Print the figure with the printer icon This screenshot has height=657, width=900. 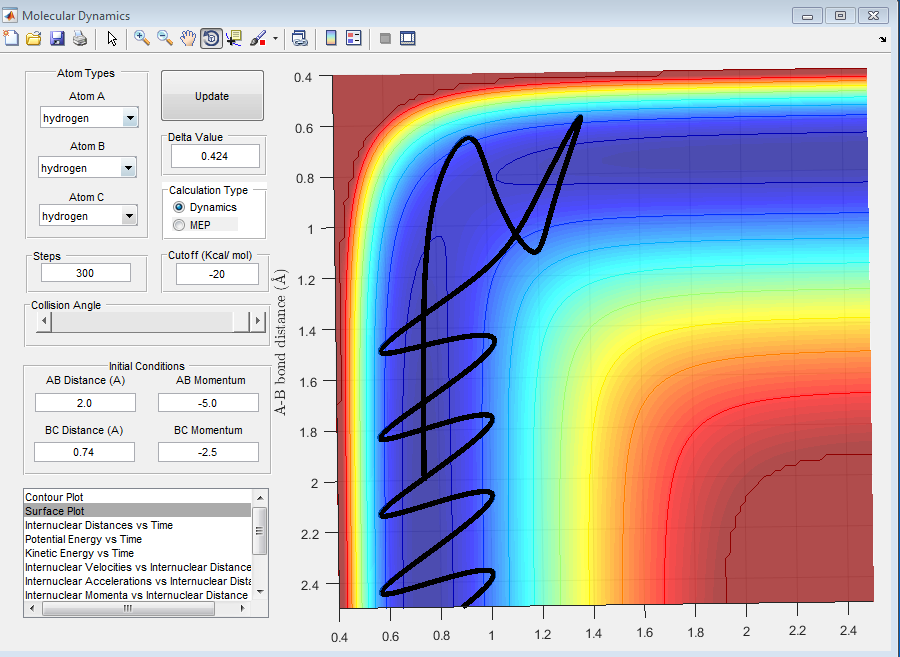pyautogui.click(x=79, y=38)
